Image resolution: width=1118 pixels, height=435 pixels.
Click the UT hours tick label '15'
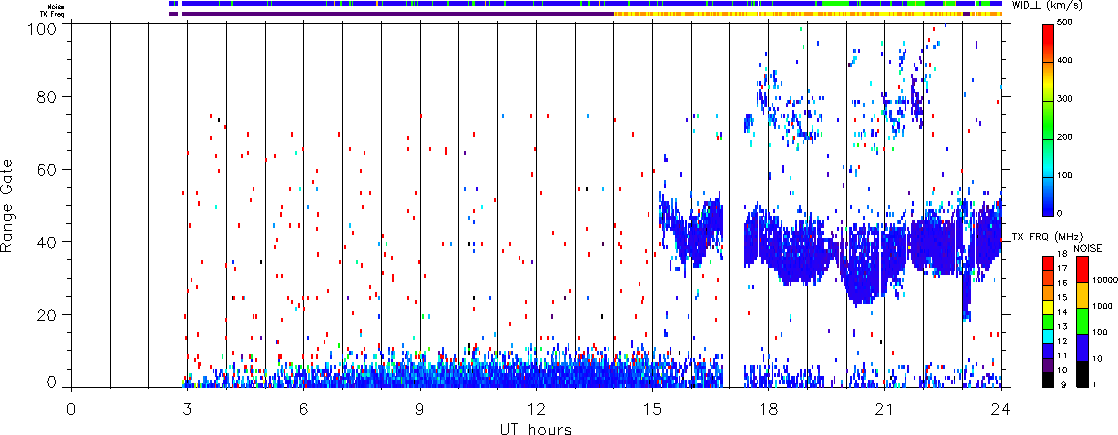(652, 407)
